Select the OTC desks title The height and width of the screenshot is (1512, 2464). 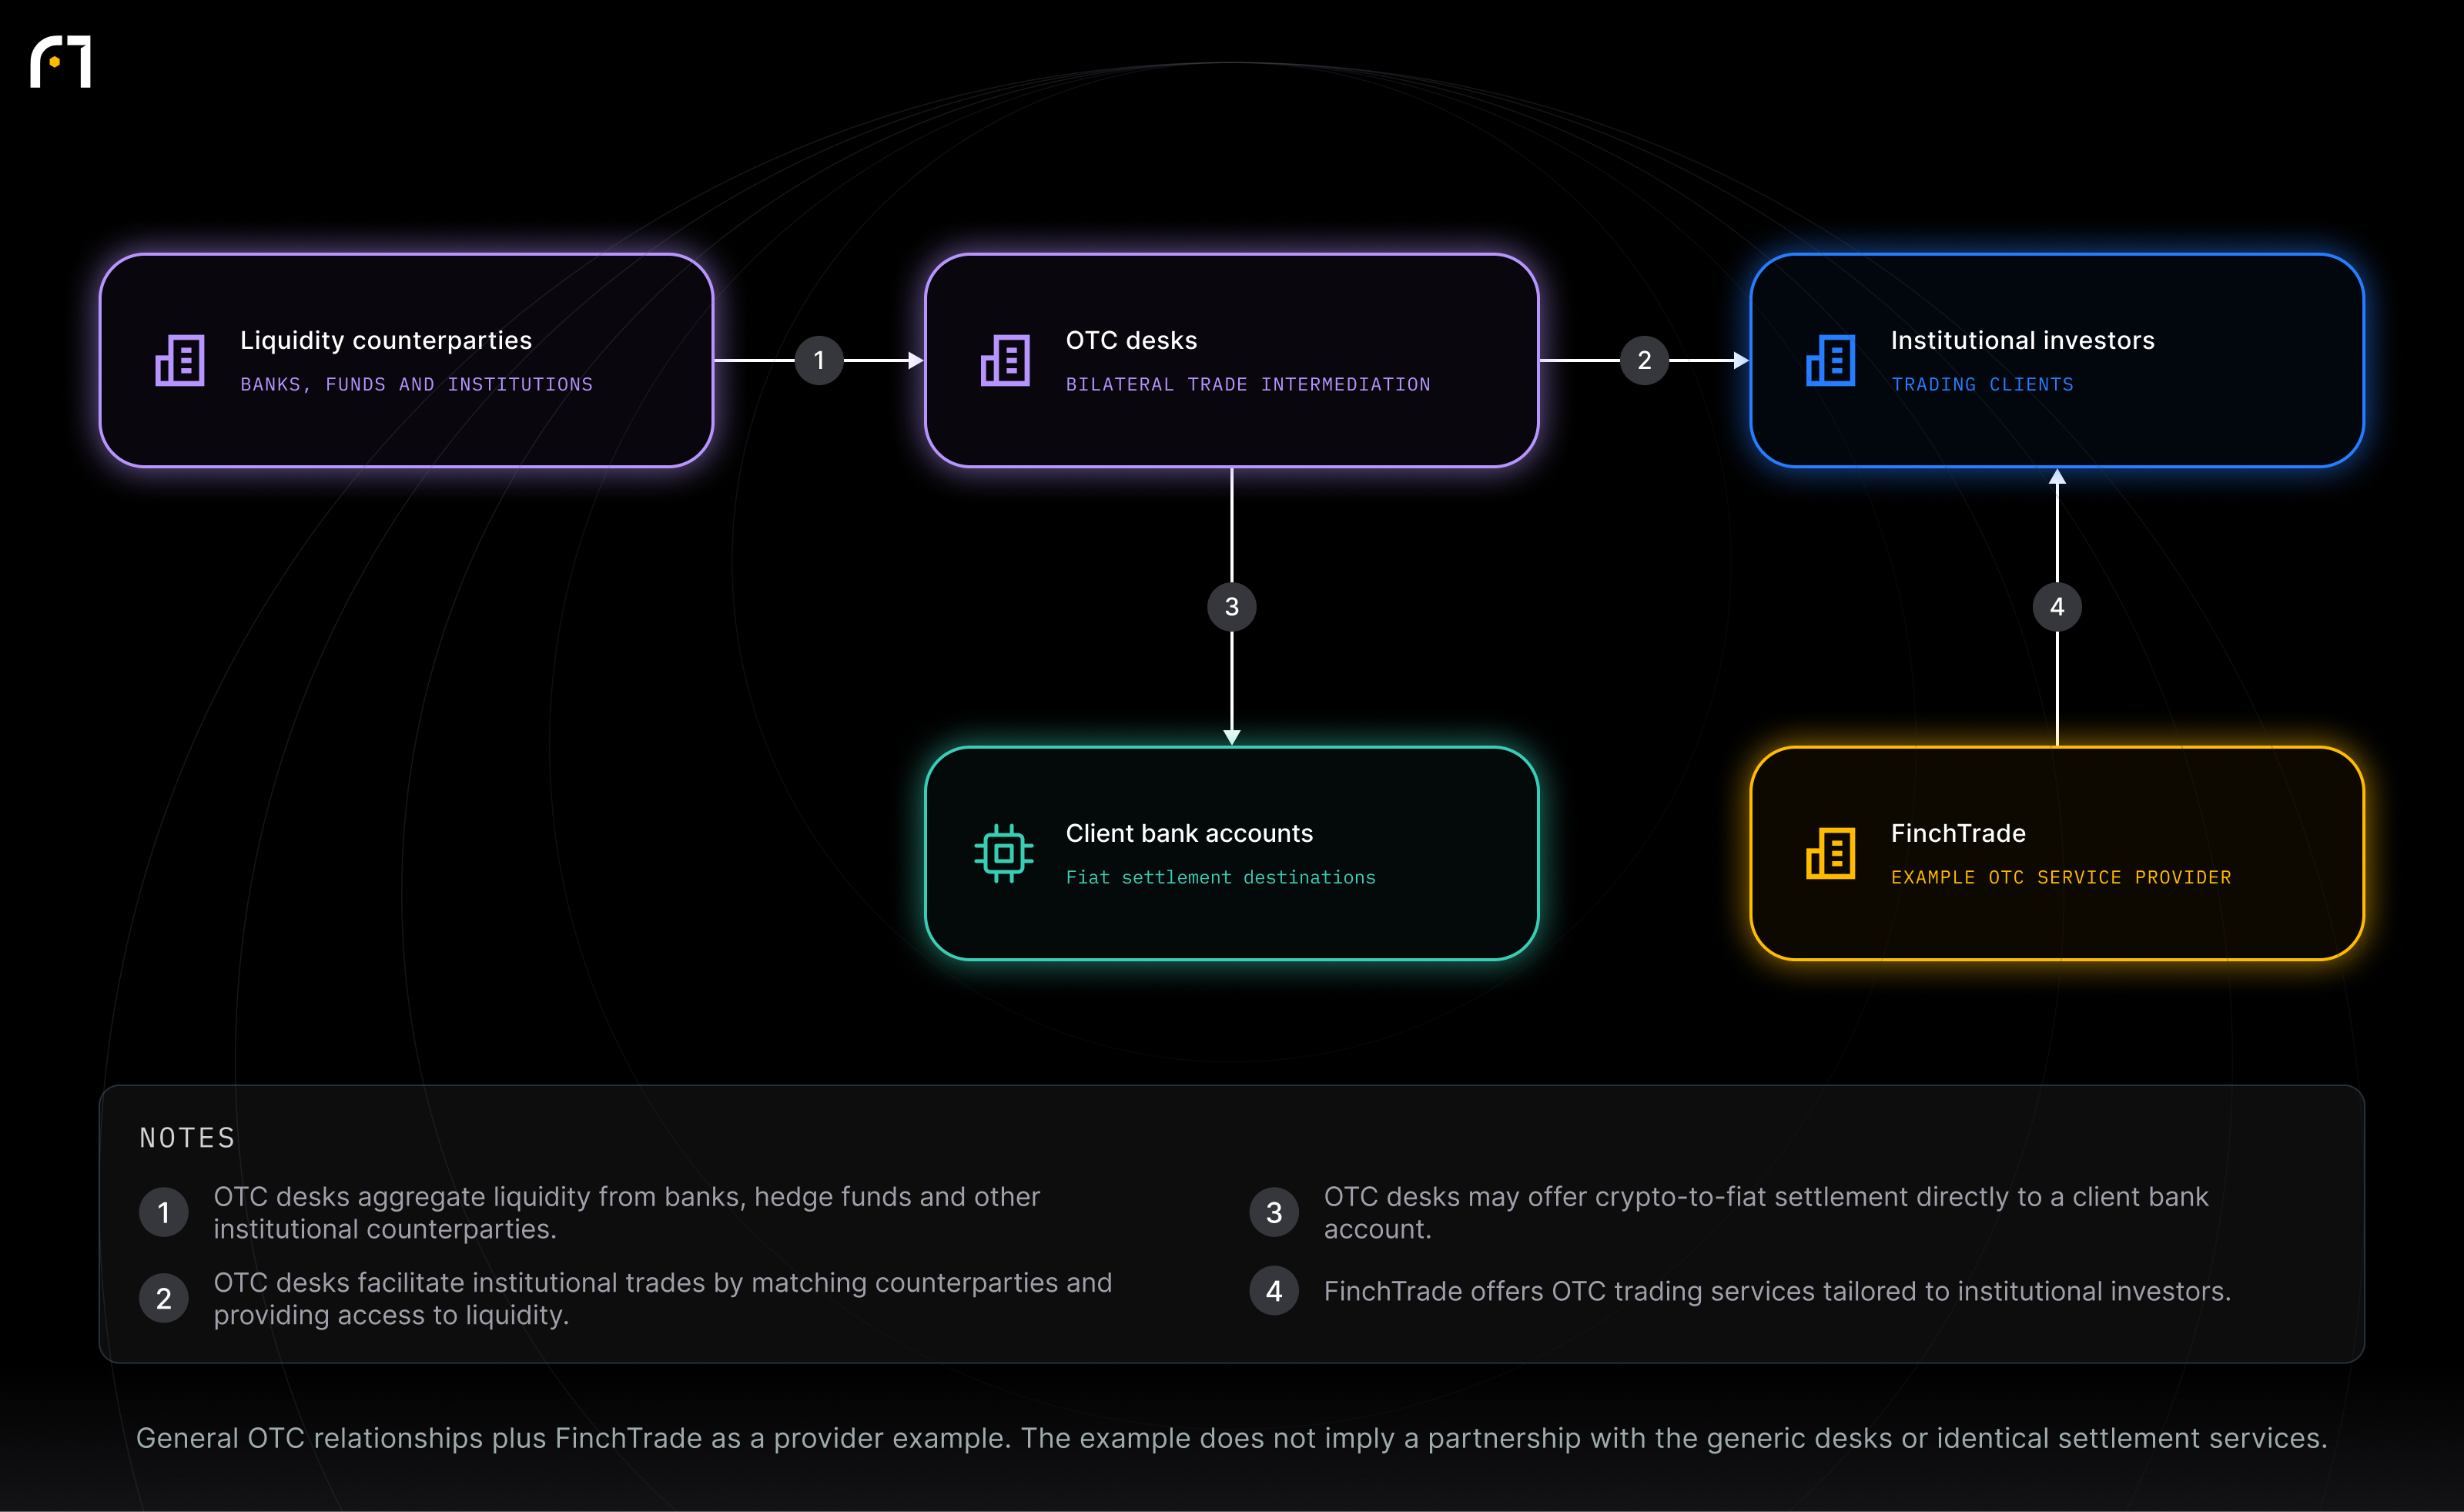pyautogui.click(x=1131, y=340)
